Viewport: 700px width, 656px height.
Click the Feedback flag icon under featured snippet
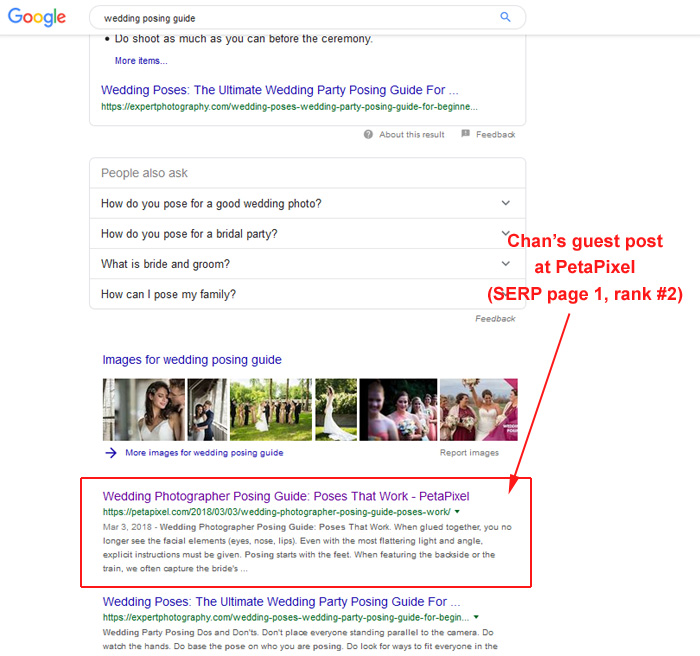point(465,135)
